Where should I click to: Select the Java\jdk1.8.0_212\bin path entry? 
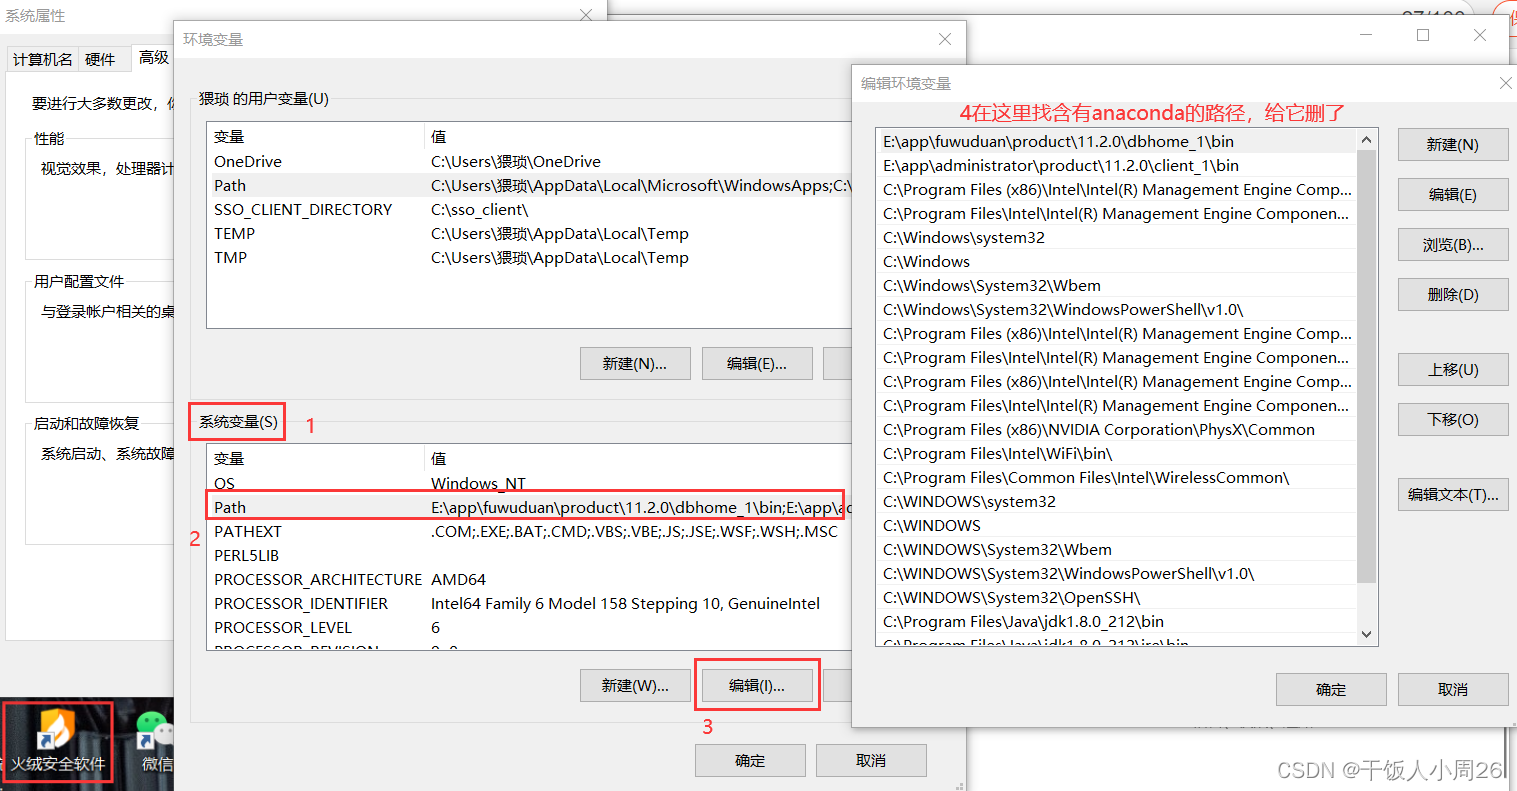[x=1116, y=622]
